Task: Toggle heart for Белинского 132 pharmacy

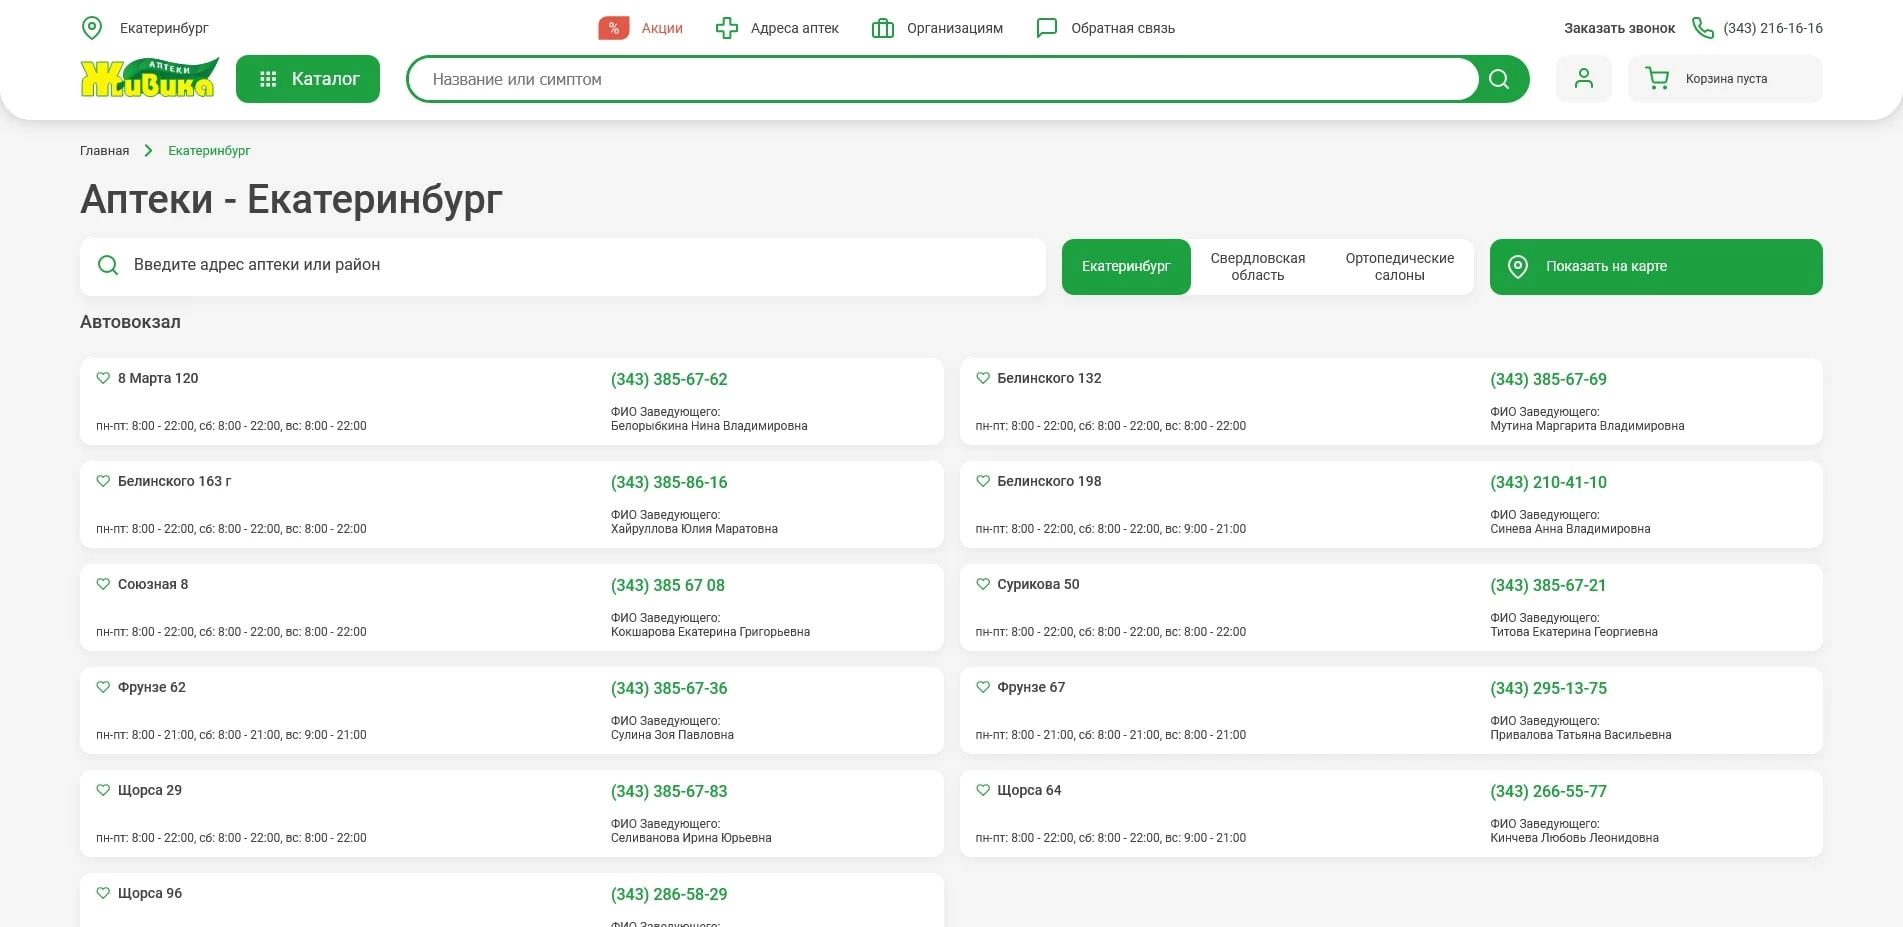Action: click(x=983, y=378)
